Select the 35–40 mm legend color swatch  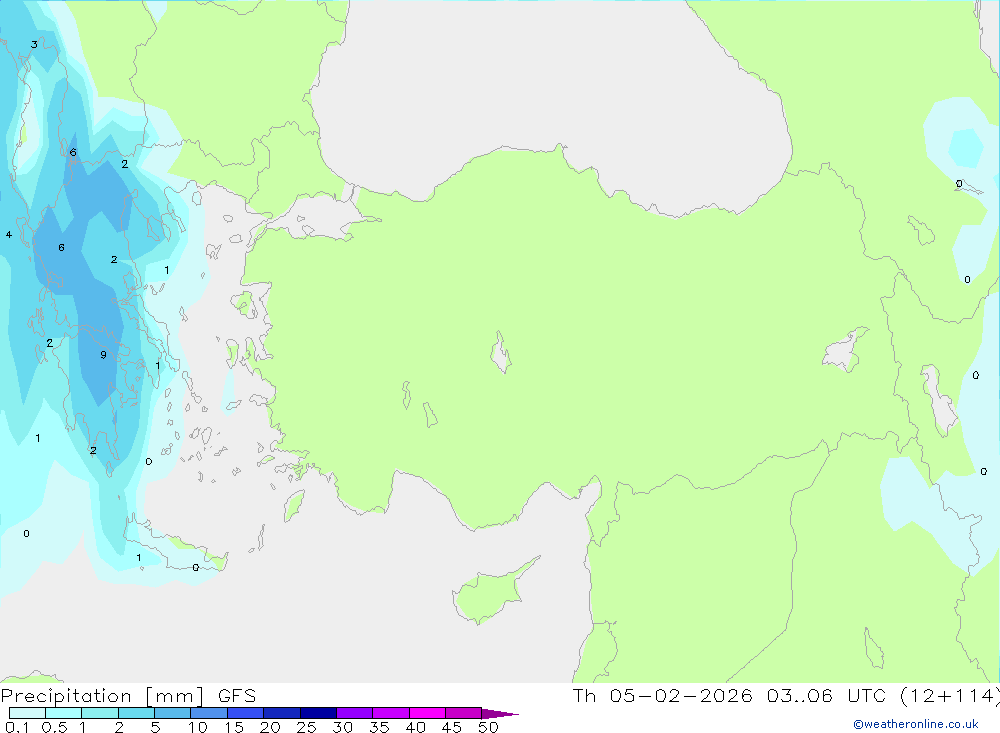[391, 713]
